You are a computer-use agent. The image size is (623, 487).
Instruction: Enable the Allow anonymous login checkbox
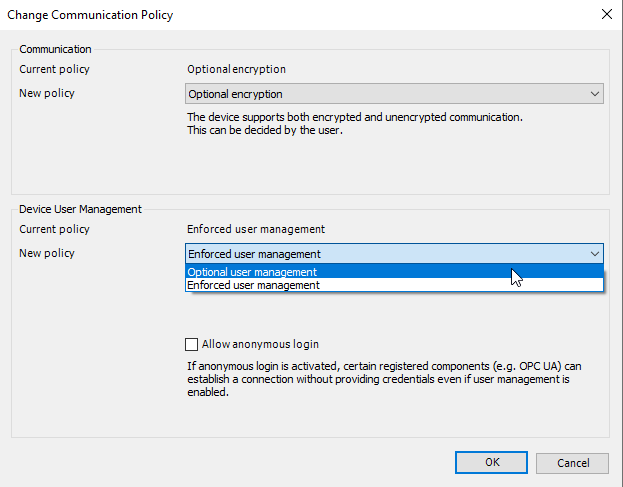tap(192, 344)
